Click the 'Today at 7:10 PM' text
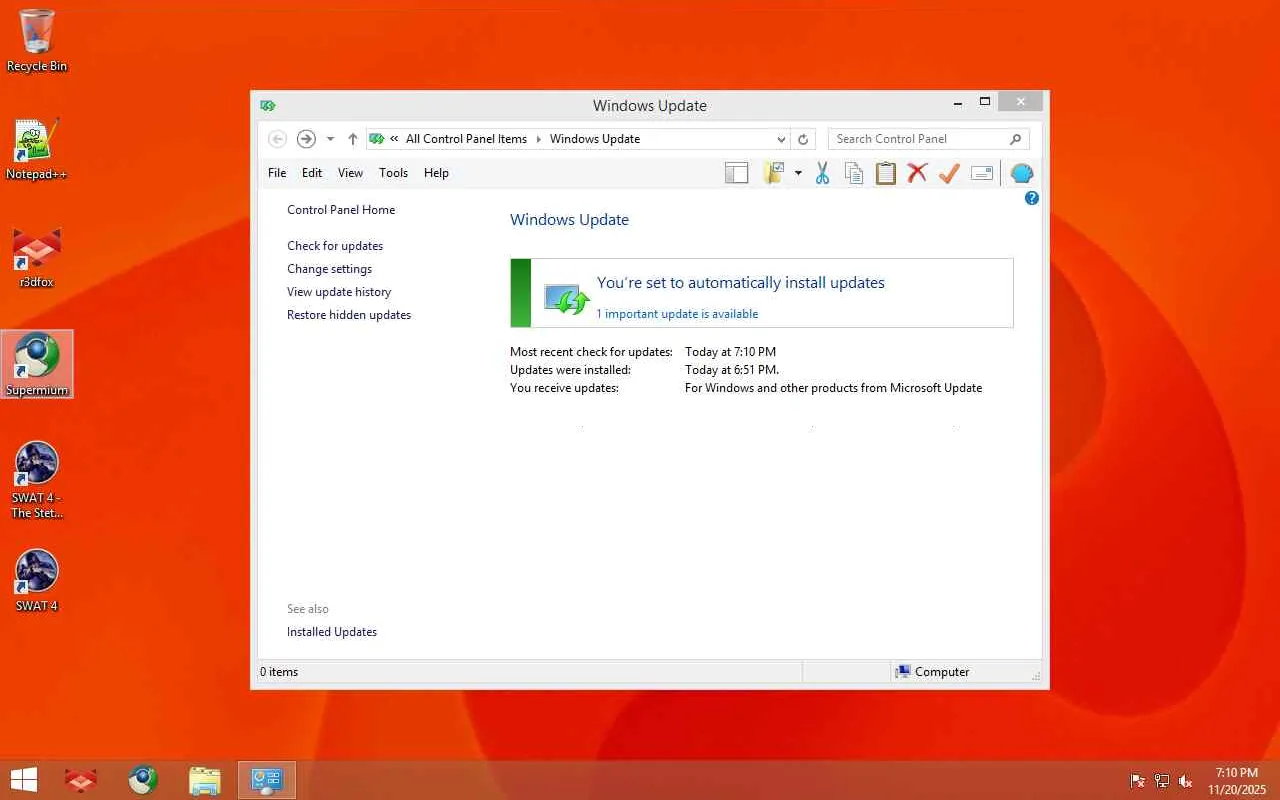This screenshot has height=800, width=1280. pos(730,352)
